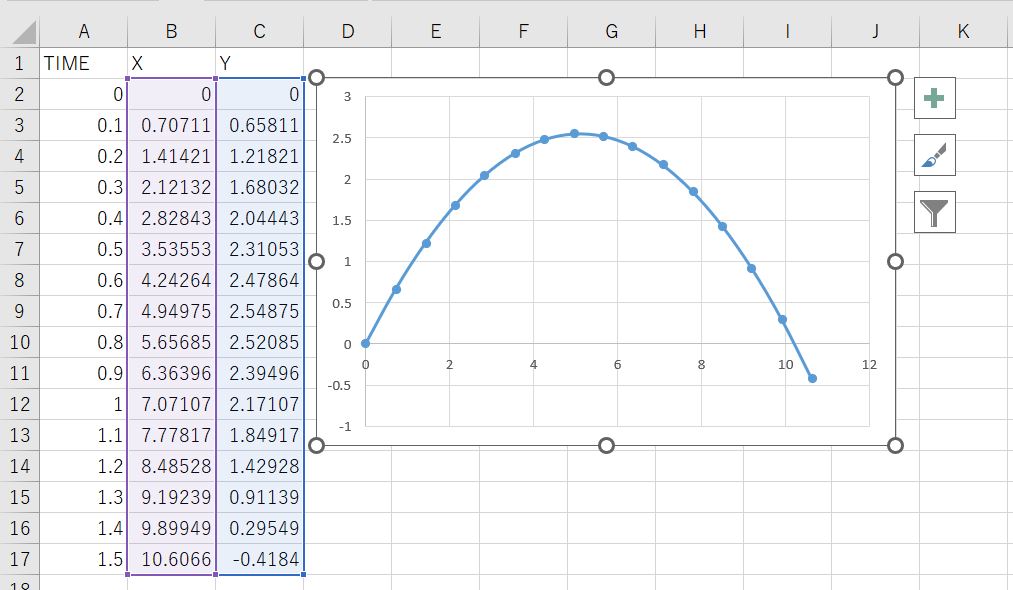This screenshot has width=1013, height=590.
Task: Select column C header
Action: click(259, 32)
